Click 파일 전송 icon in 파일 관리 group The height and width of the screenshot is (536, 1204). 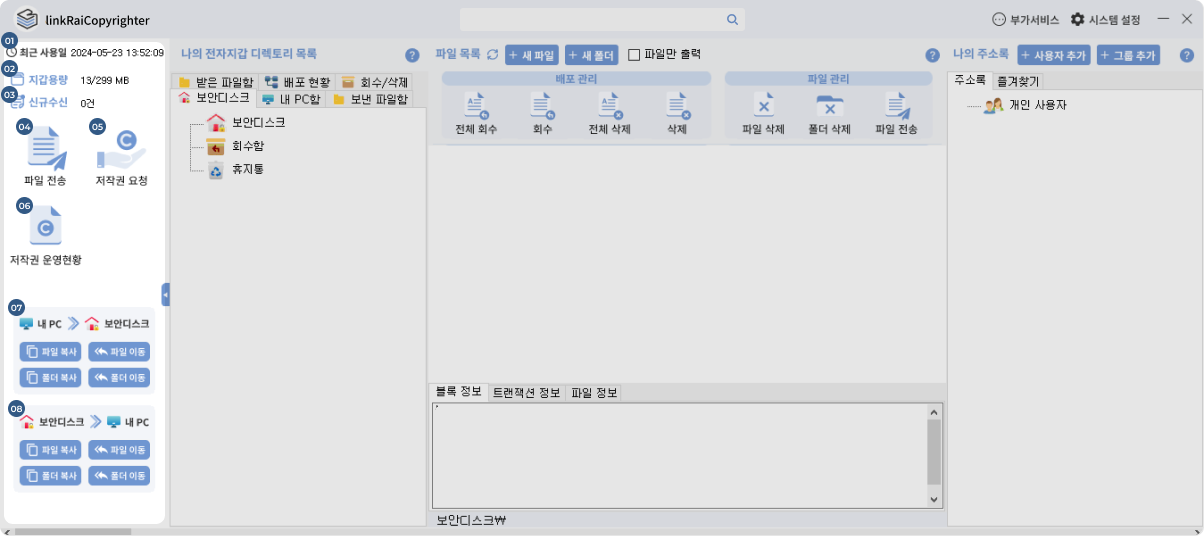click(x=896, y=106)
